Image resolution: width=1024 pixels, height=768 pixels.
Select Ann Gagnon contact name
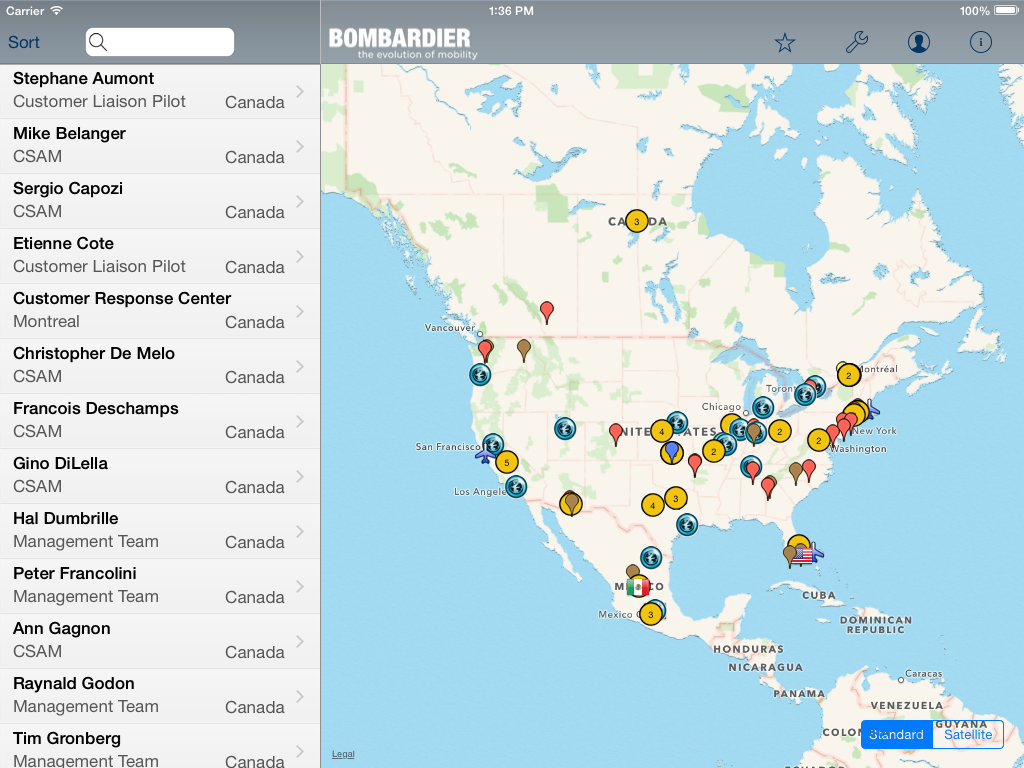coord(62,629)
